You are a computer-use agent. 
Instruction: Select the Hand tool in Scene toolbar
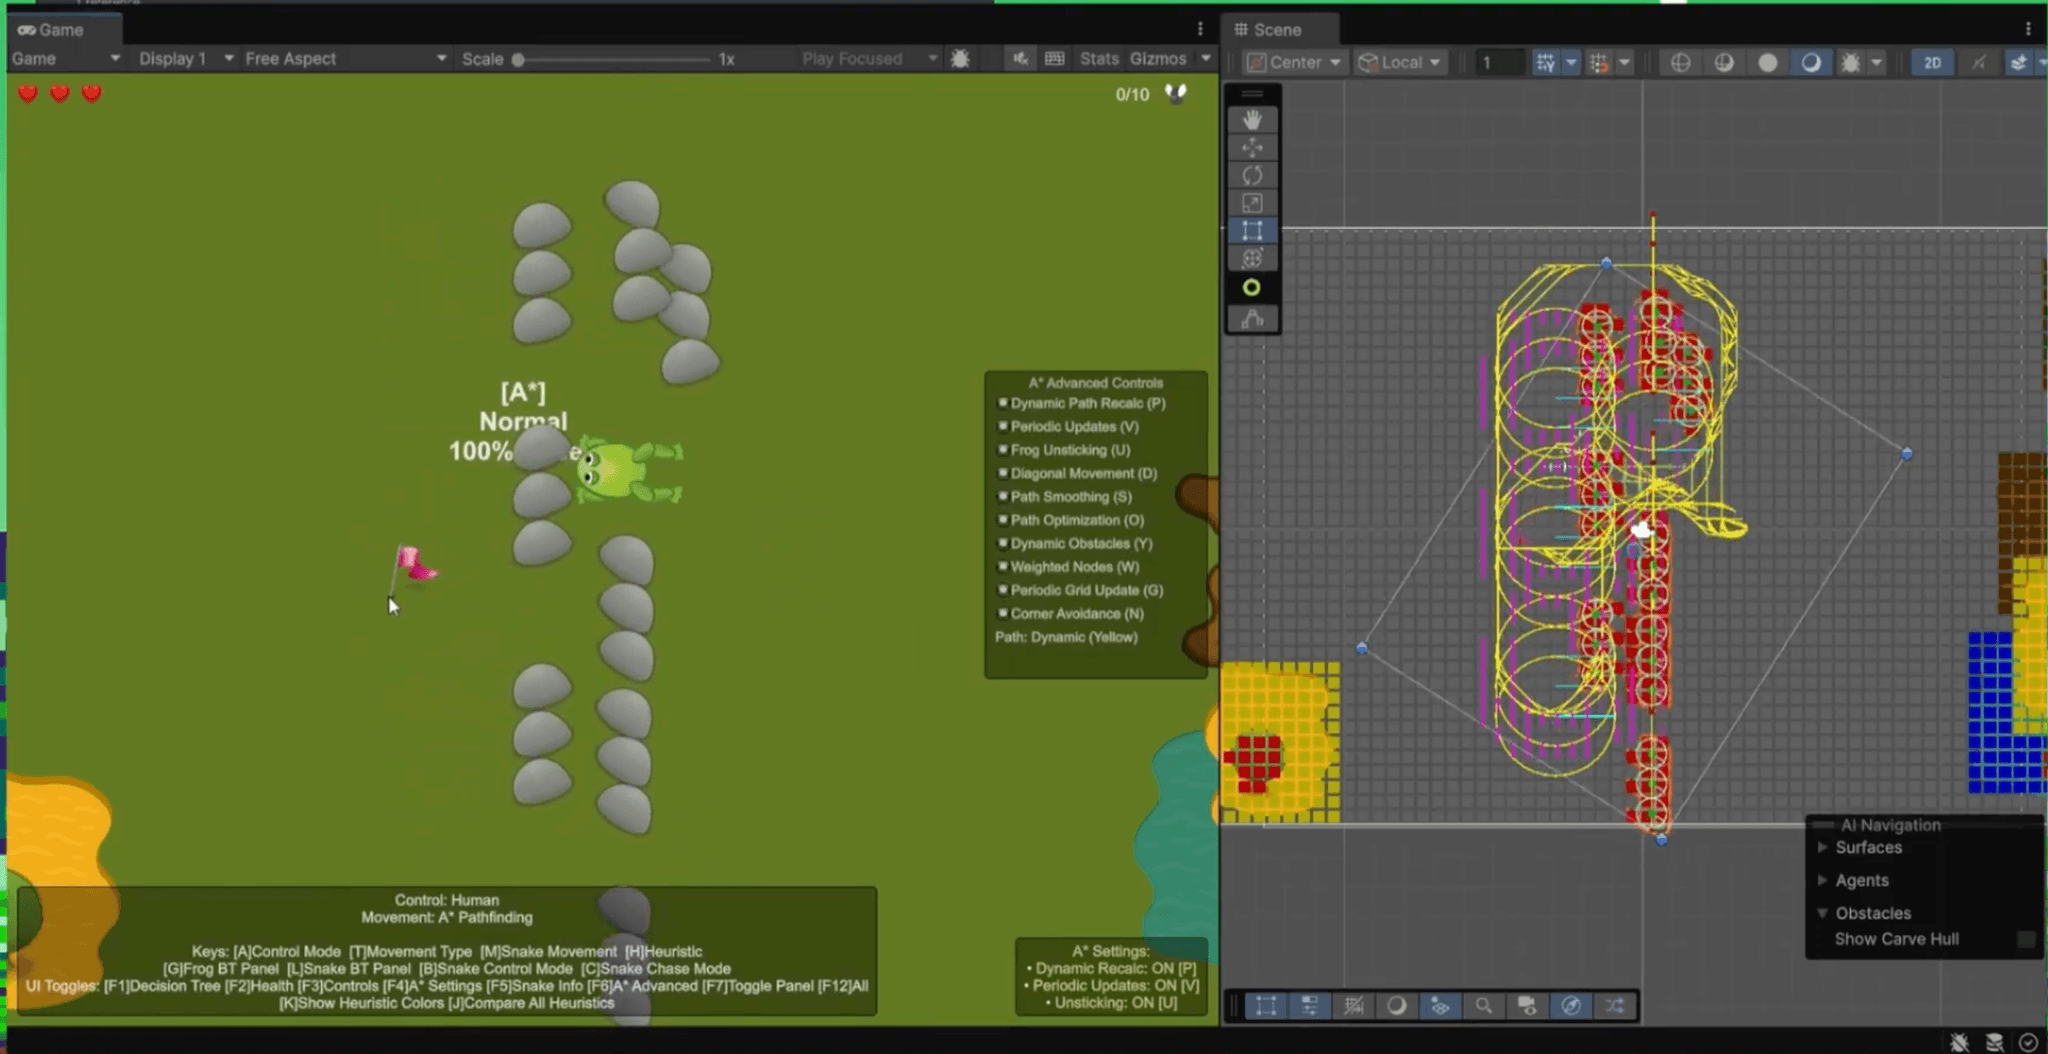click(x=1252, y=120)
